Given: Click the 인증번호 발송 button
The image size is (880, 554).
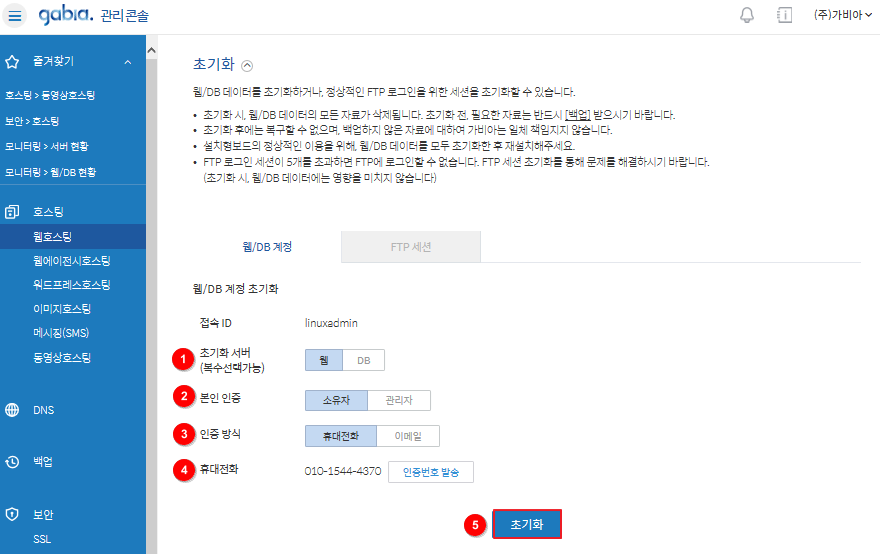Looking at the screenshot, I should (431, 472).
